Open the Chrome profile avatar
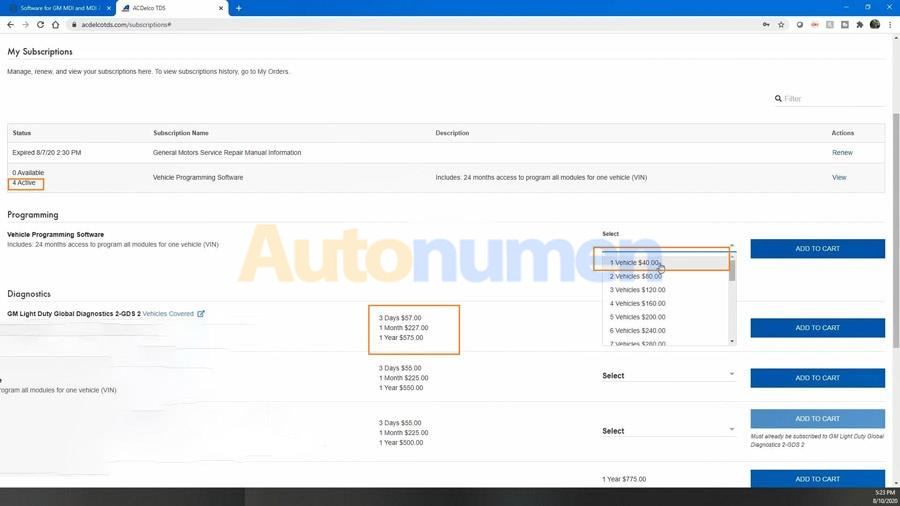 click(875, 24)
